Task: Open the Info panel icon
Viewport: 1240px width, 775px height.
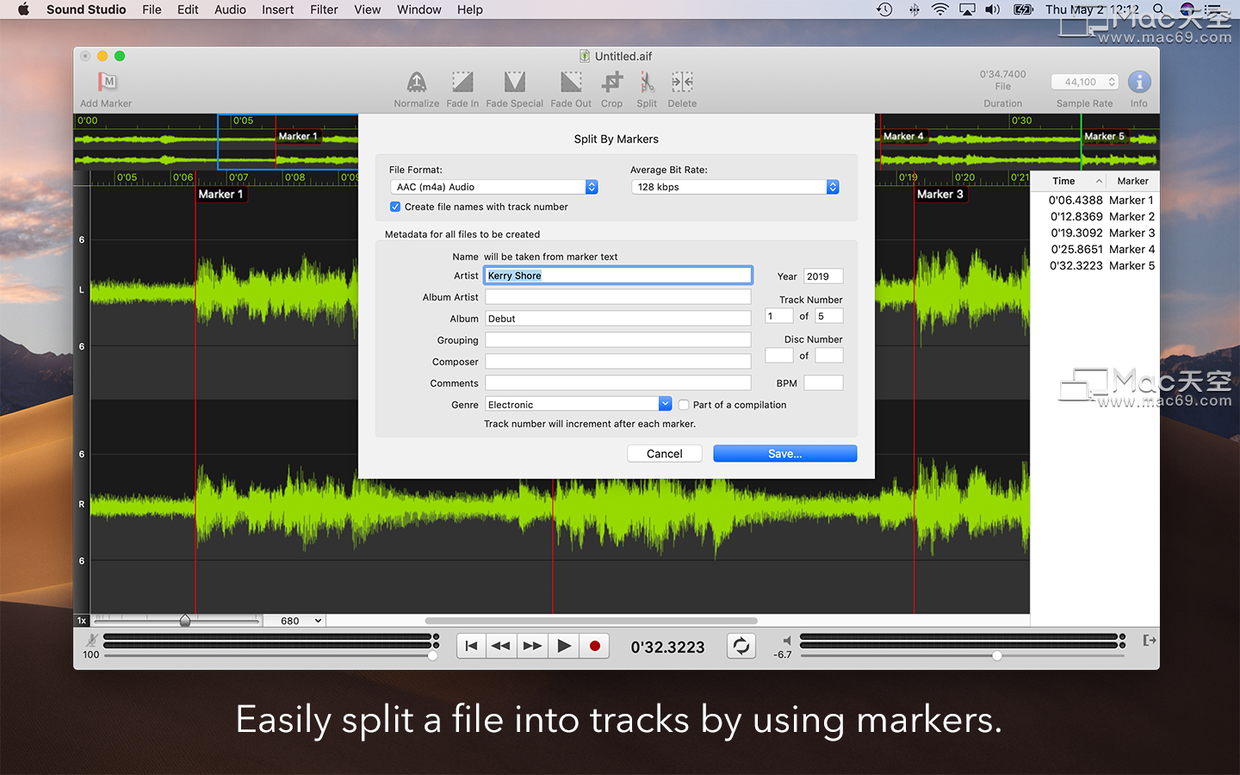Action: (x=1138, y=82)
